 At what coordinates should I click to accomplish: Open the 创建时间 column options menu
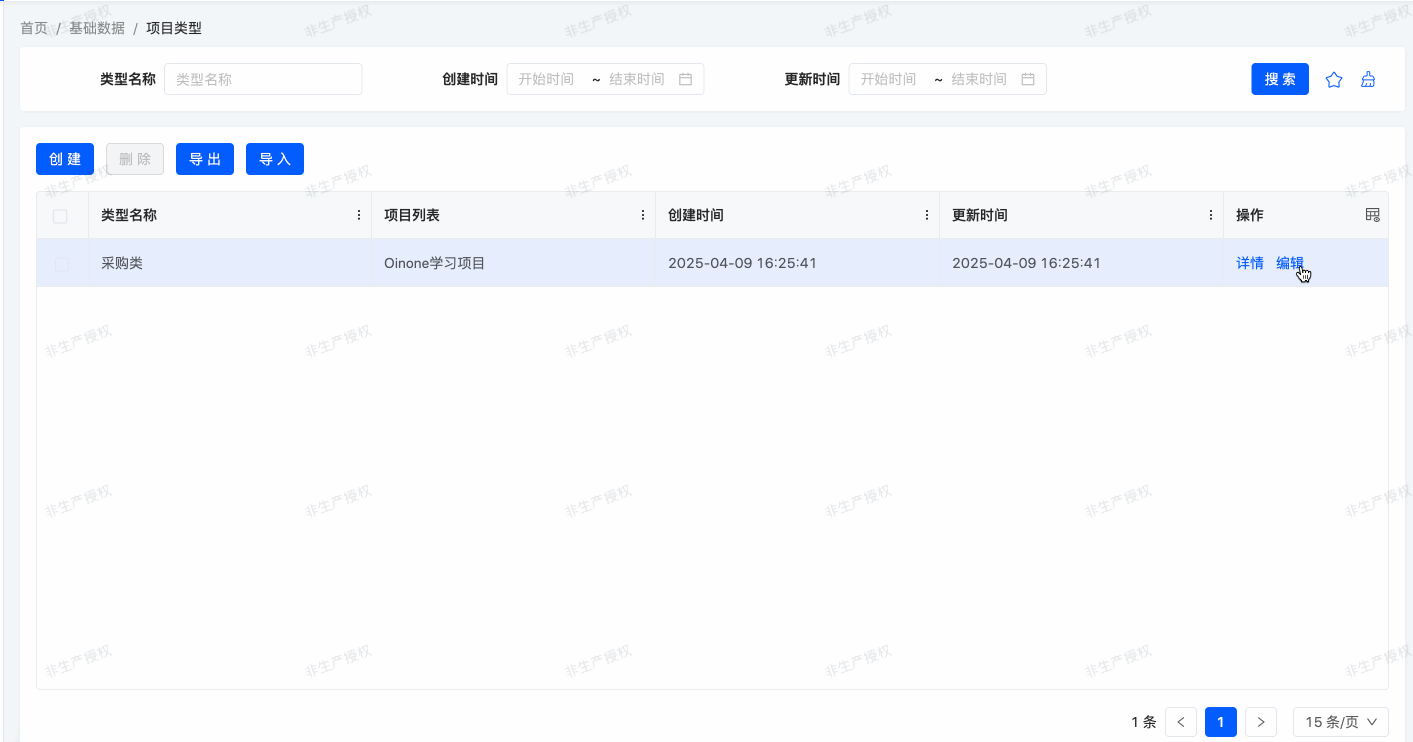927,215
